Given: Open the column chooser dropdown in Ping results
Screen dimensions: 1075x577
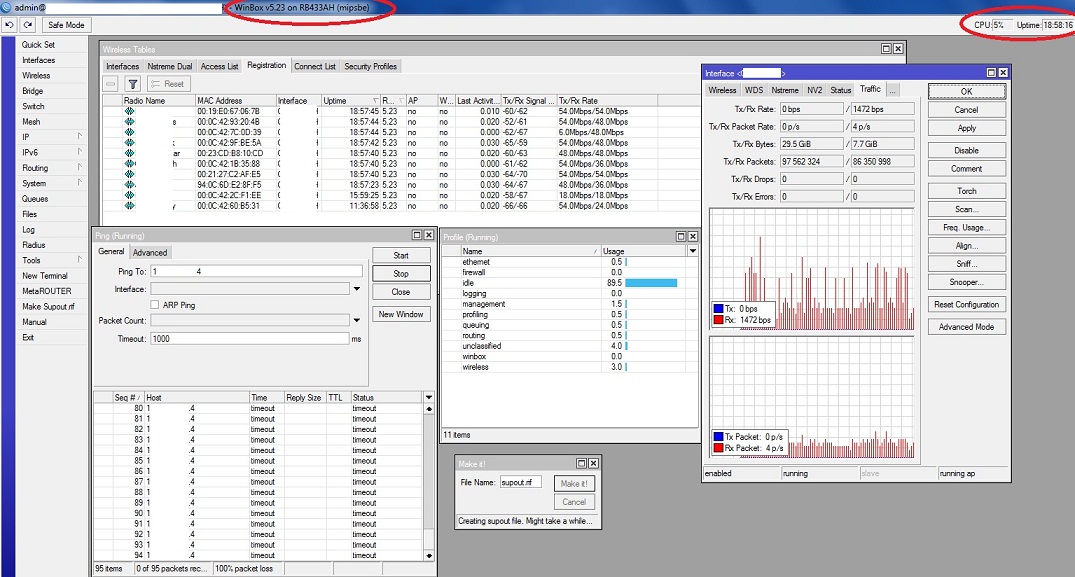Looking at the screenshot, I should (429, 397).
